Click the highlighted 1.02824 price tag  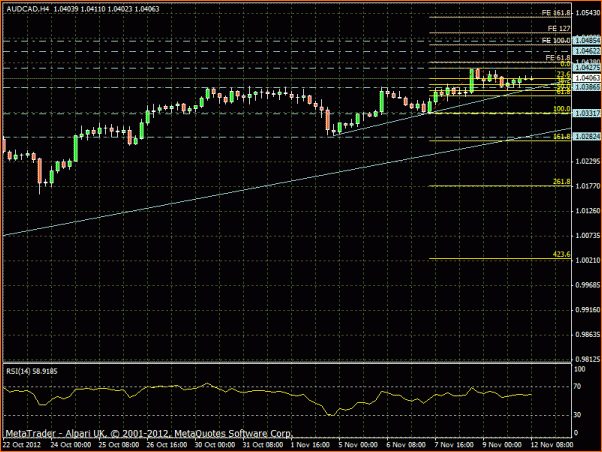587,137
